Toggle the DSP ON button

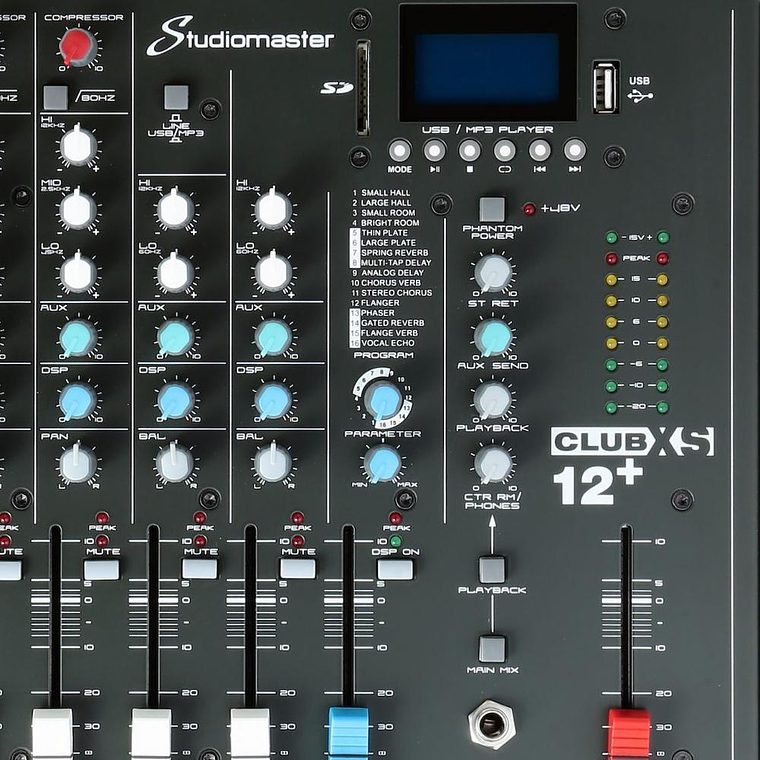(x=396, y=570)
